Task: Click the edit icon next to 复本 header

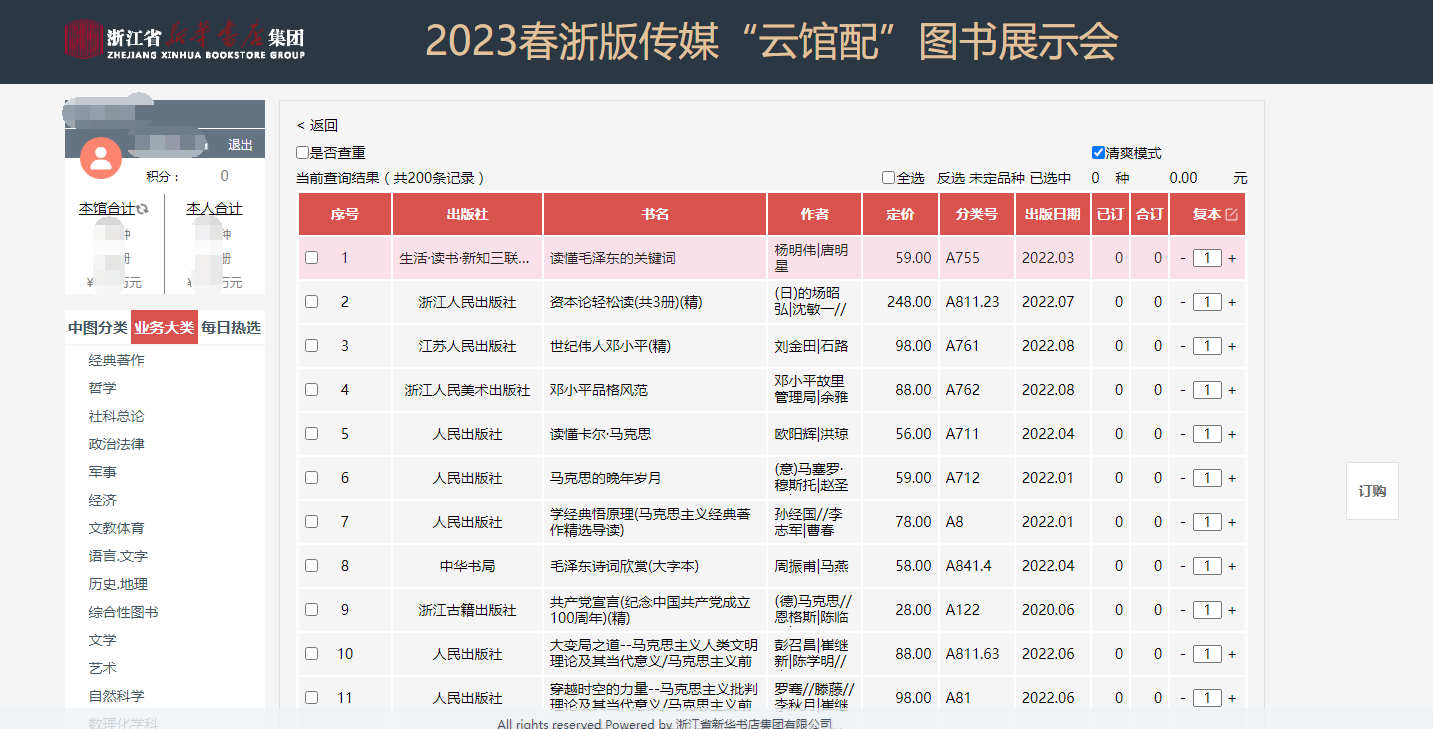Action: pyautogui.click(x=1231, y=214)
